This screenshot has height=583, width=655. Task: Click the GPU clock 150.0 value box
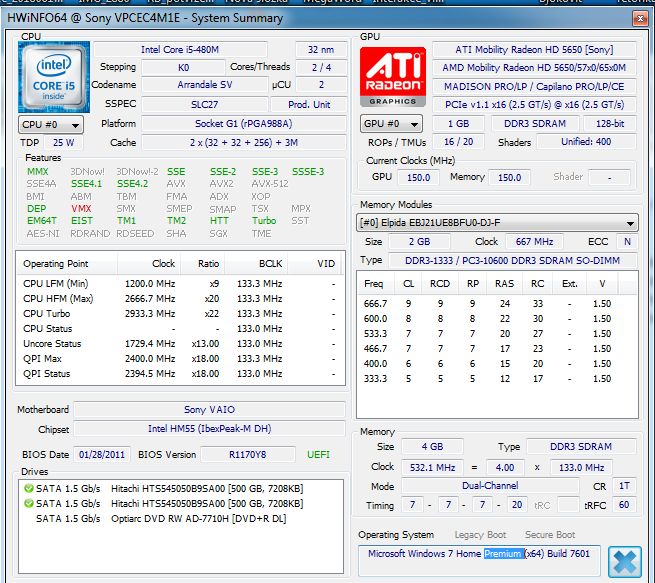(417, 177)
